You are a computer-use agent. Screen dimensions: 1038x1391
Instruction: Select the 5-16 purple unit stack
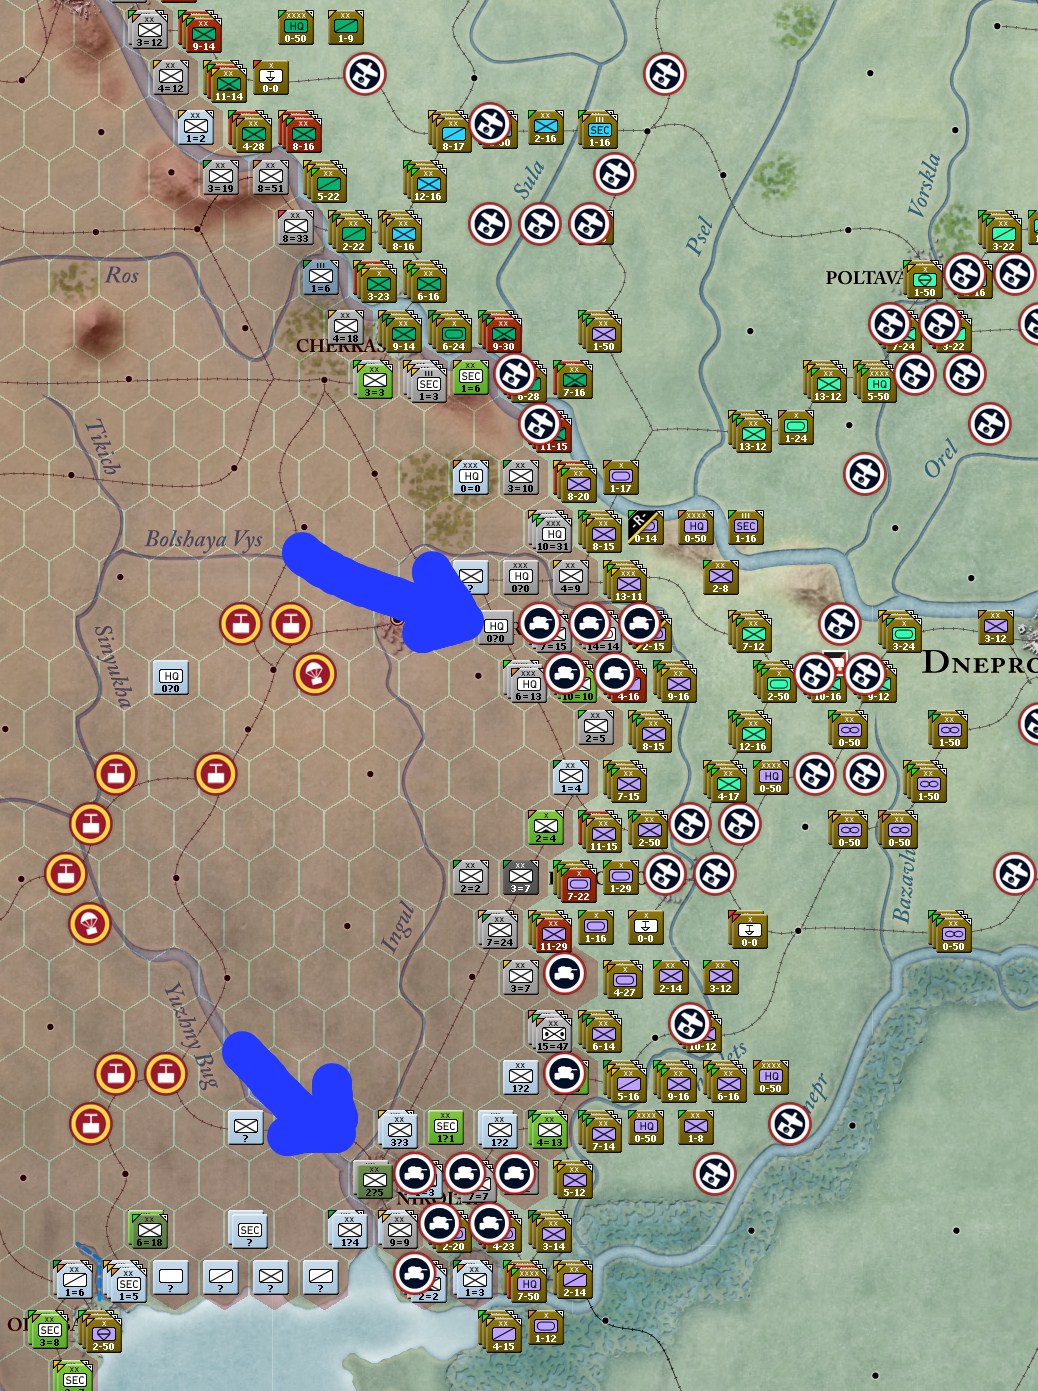627,1083
